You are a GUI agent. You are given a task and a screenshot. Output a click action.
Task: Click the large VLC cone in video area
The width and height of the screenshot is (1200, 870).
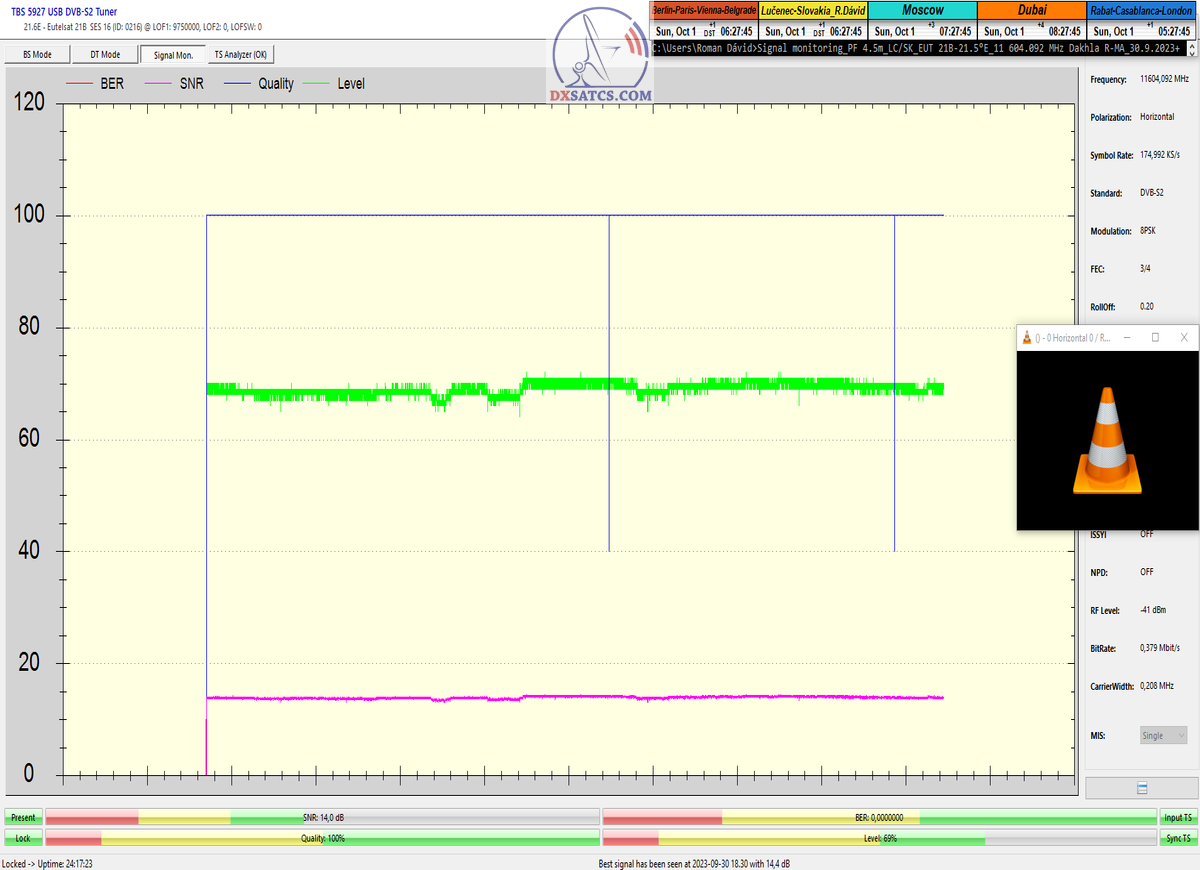pyautogui.click(x=1107, y=440)
